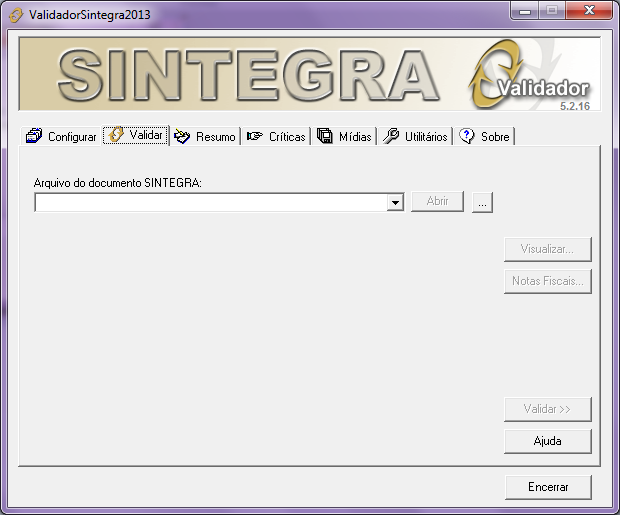Click the ValidadorSintegra2013 title bar icon
Screen dimensions: 620x515
pyautogui.click(x=16, y=13)
